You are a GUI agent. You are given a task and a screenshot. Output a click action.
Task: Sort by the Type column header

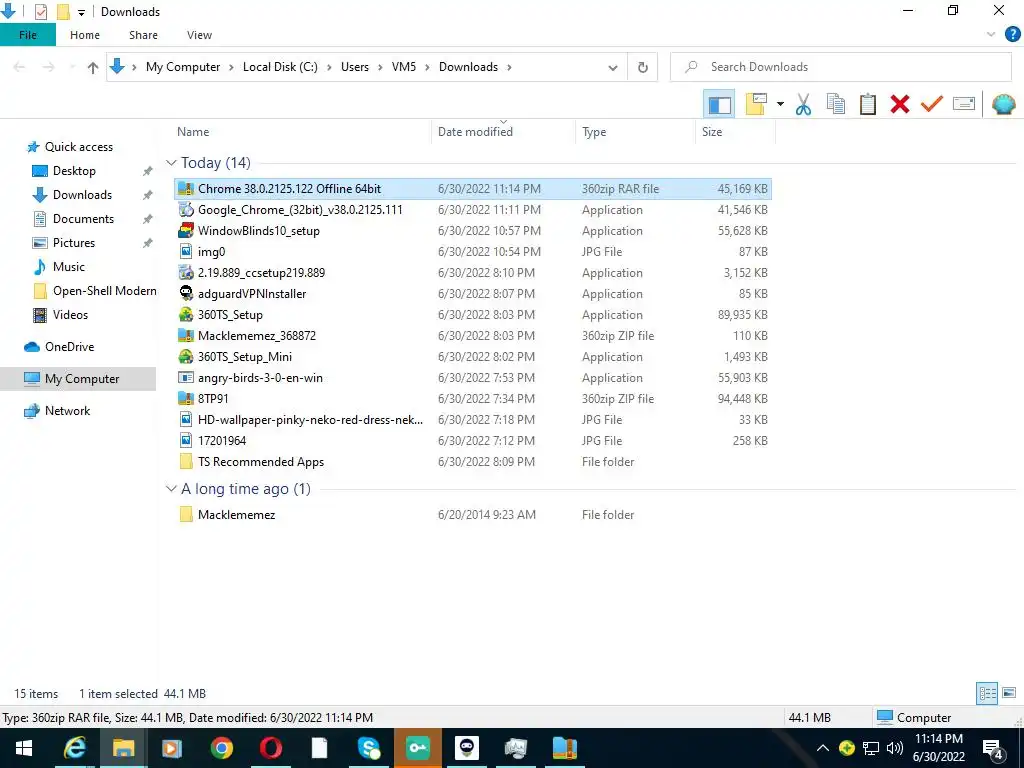(635, 132)
